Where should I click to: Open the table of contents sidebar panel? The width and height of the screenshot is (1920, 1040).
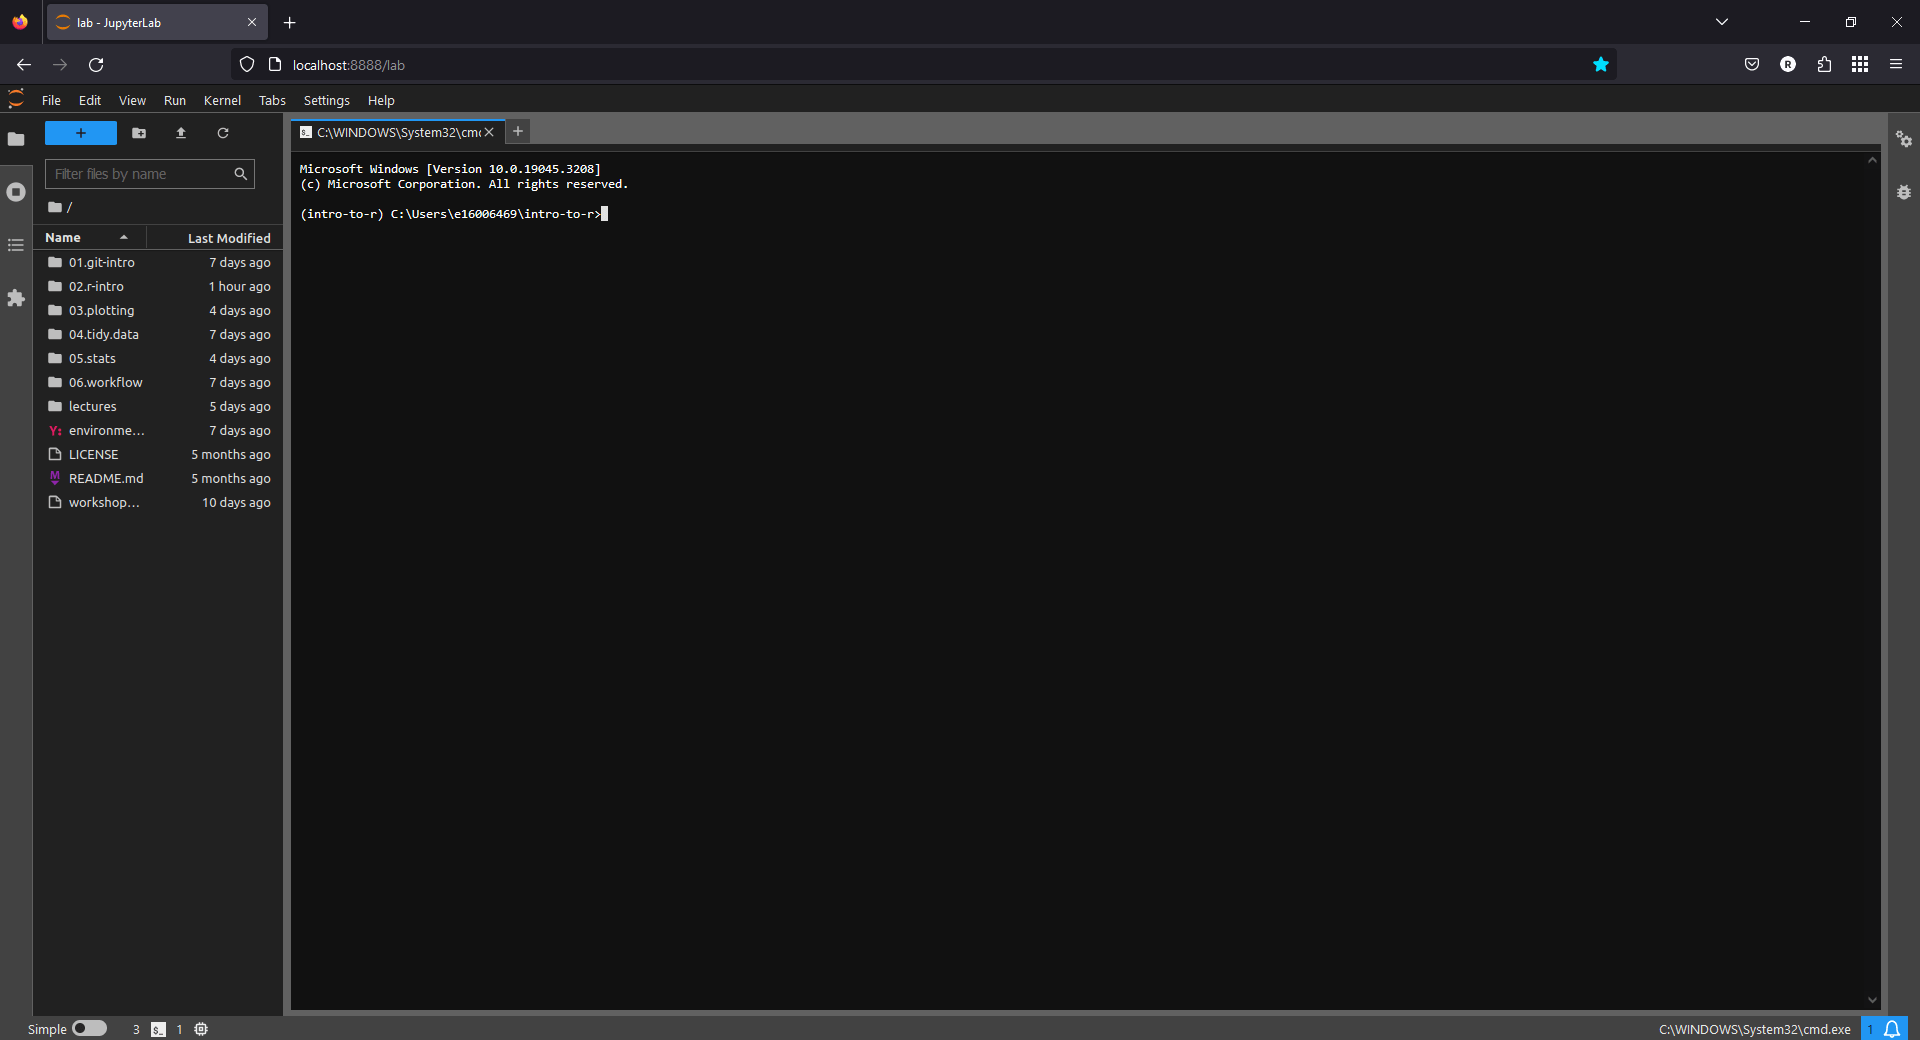pos(16,245)
